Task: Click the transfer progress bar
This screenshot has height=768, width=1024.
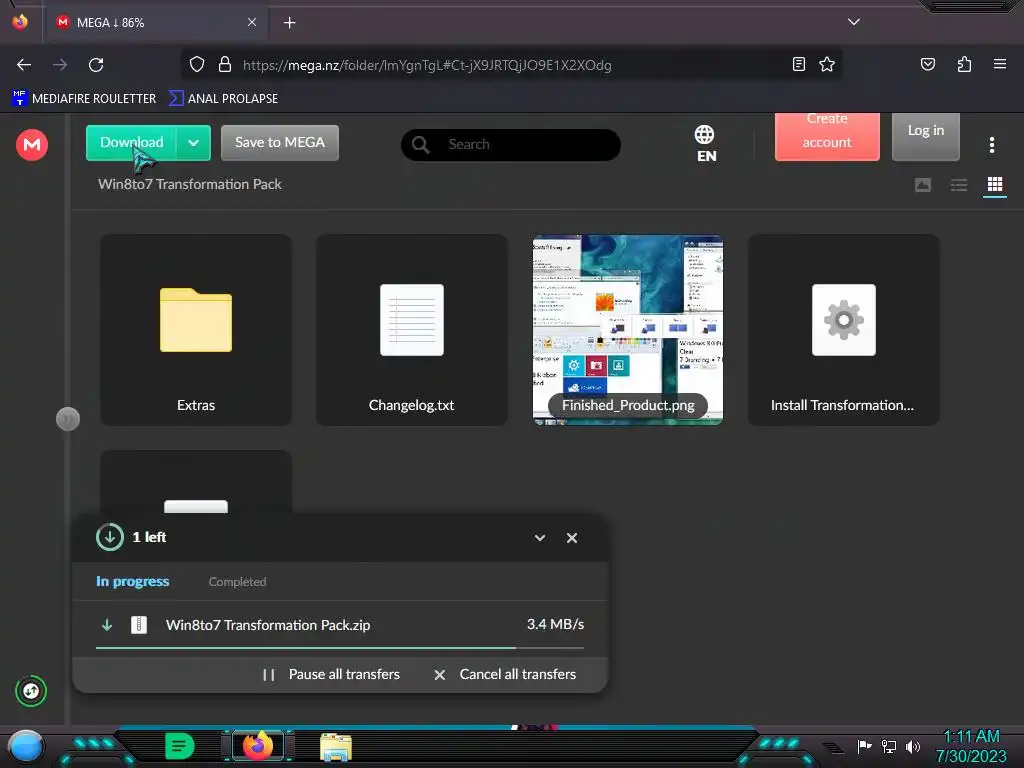Action: (340, 648)
